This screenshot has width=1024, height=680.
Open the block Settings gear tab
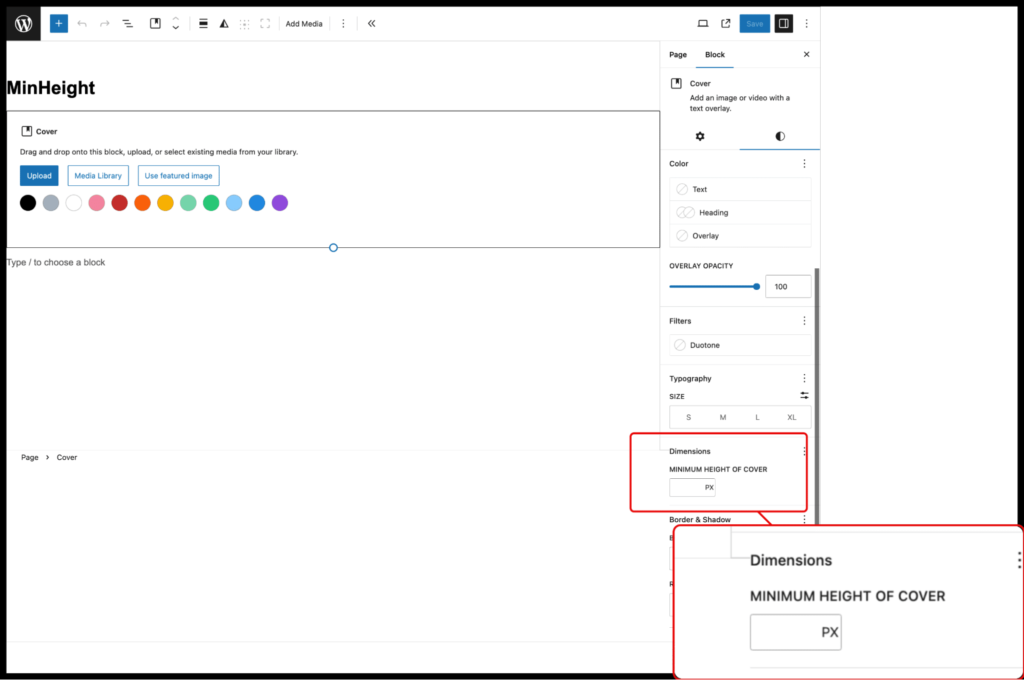(700, 136)
